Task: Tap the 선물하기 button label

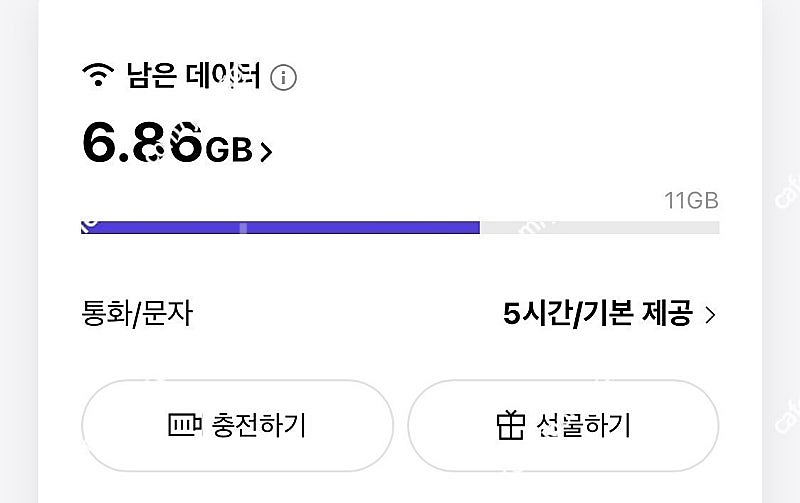Action: (584, 426)
